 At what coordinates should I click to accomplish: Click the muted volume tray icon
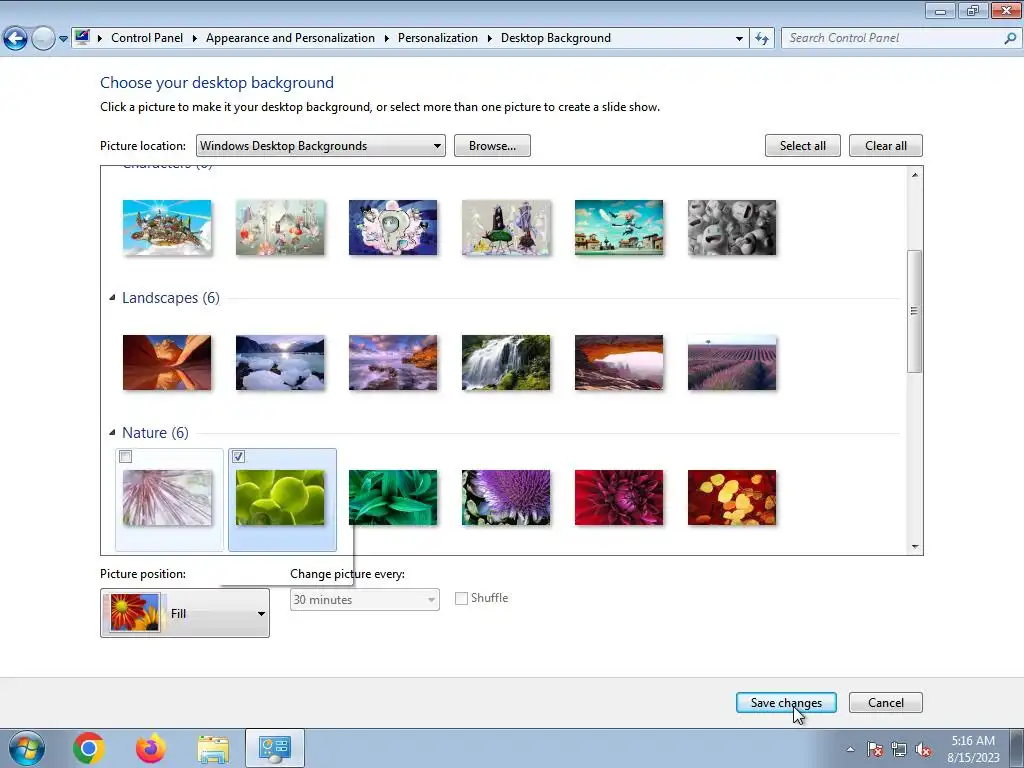coord(923,749)
